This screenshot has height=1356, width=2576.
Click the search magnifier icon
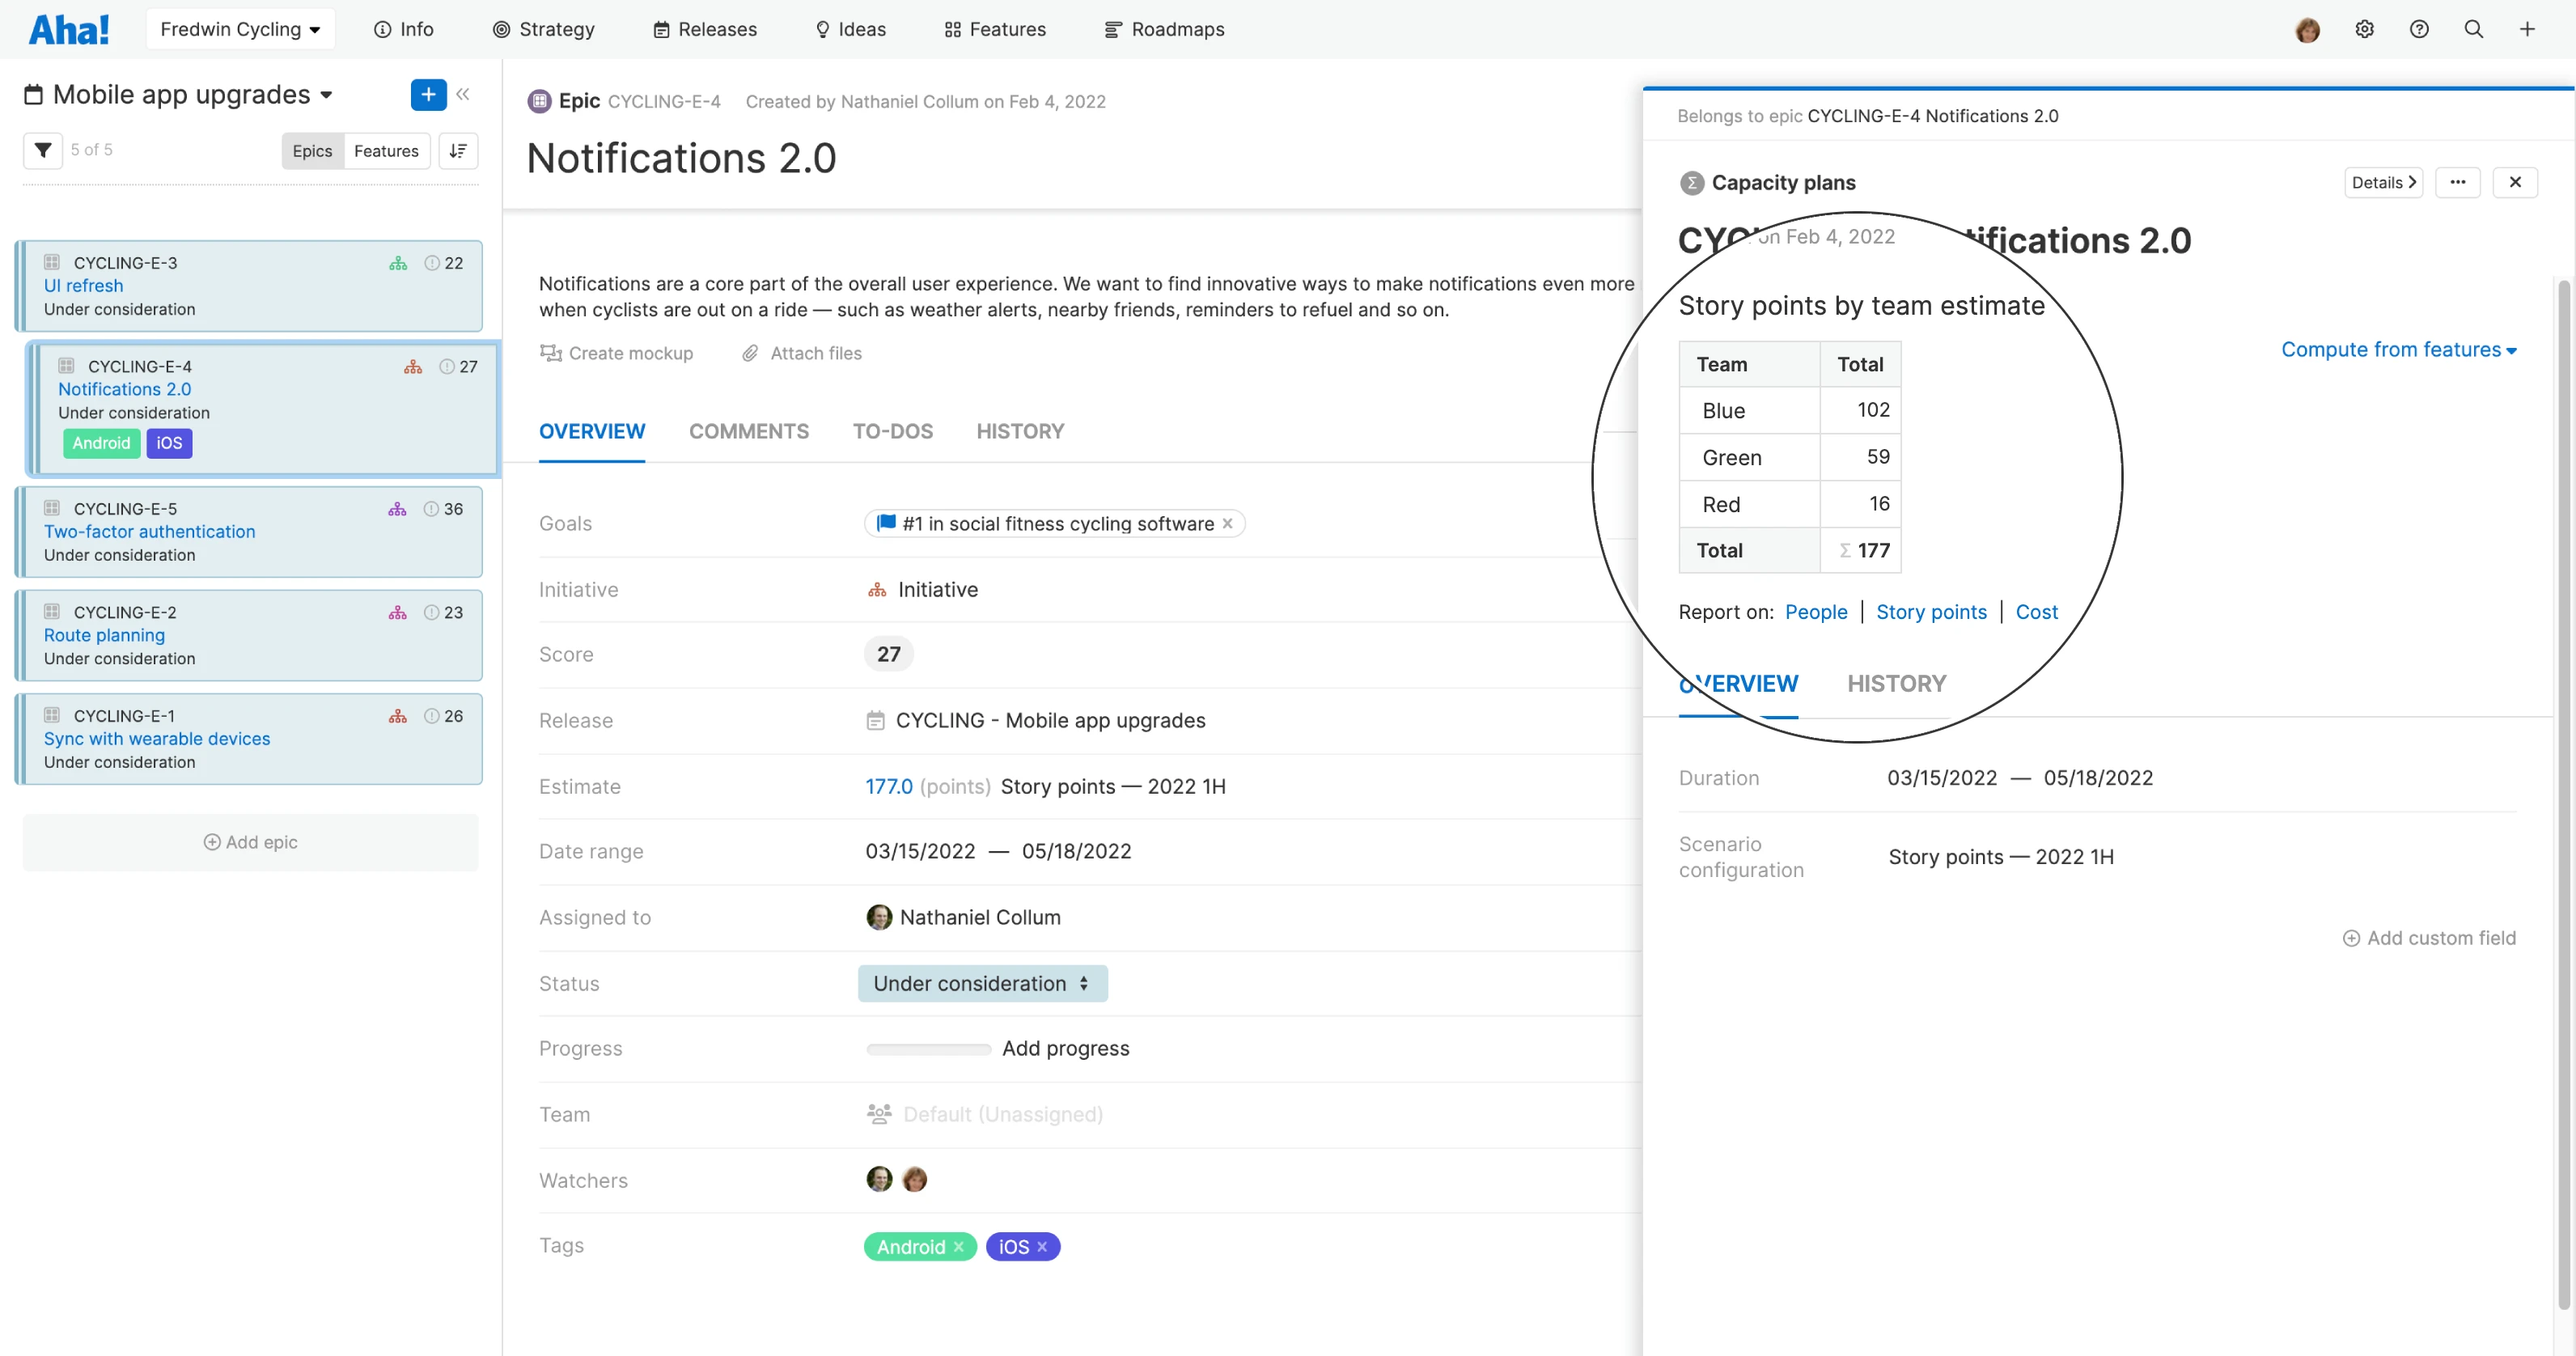pos(2473,29)
